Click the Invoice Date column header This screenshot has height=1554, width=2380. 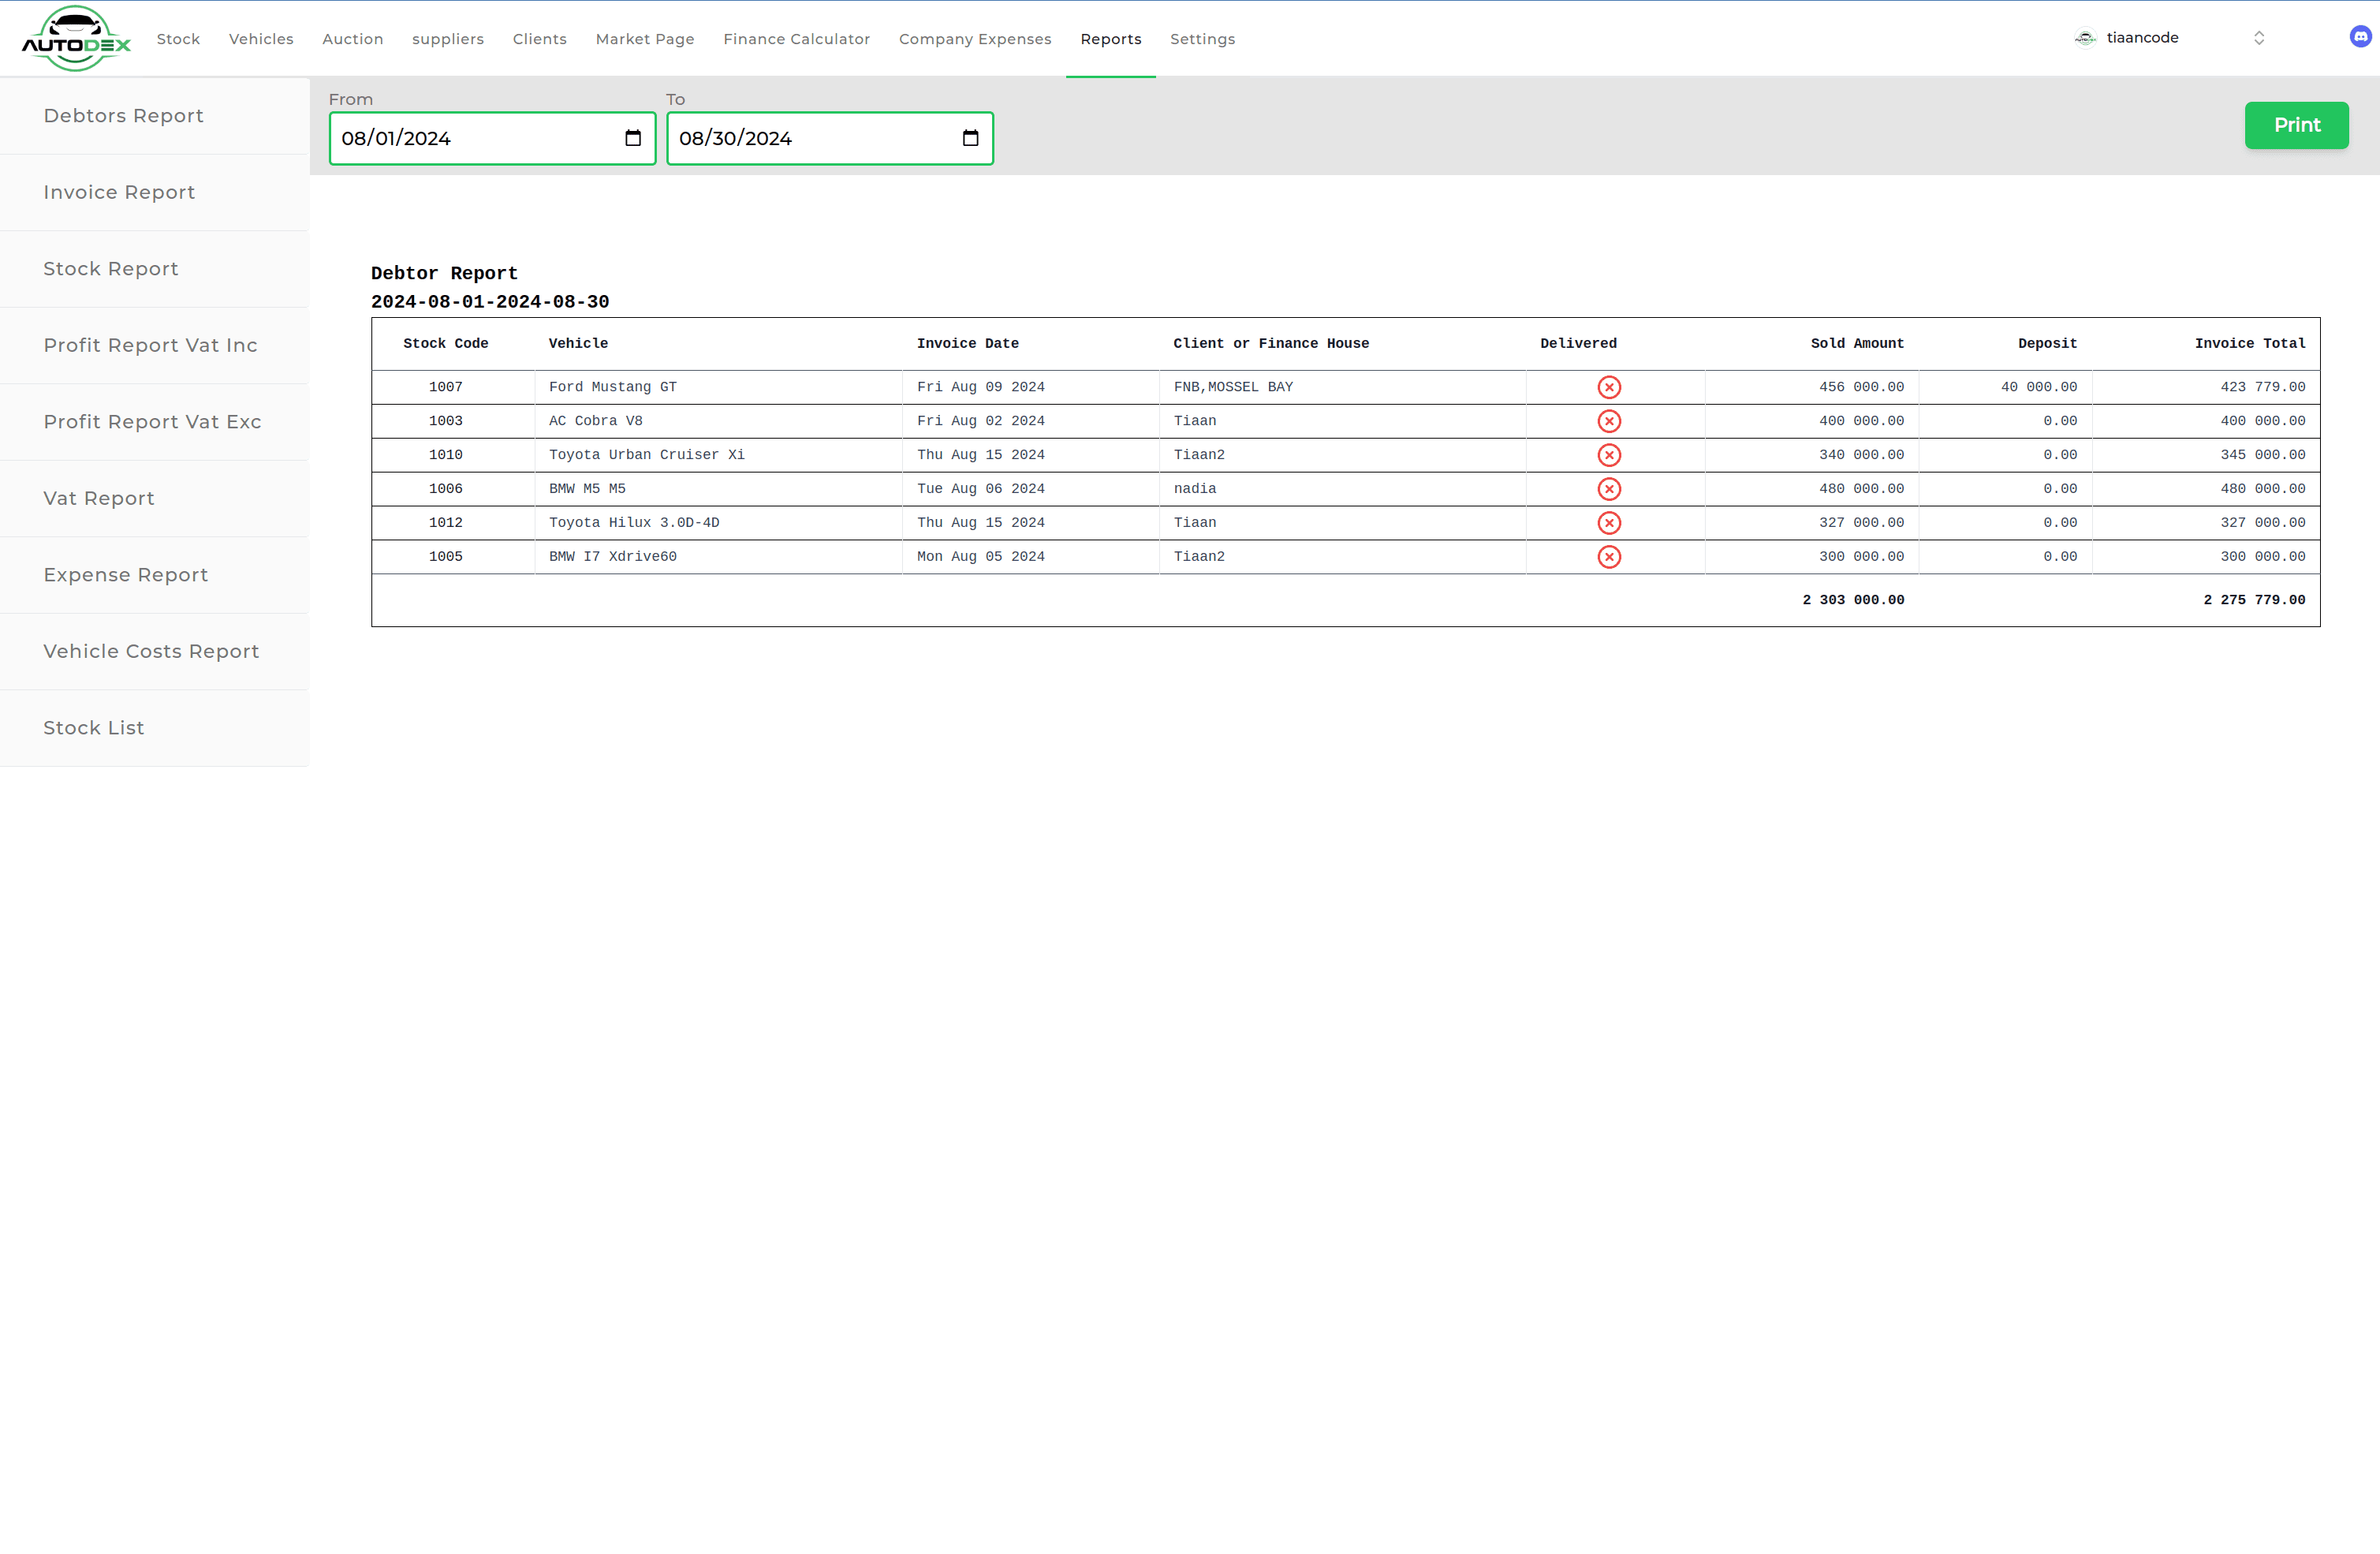[967, 343]
